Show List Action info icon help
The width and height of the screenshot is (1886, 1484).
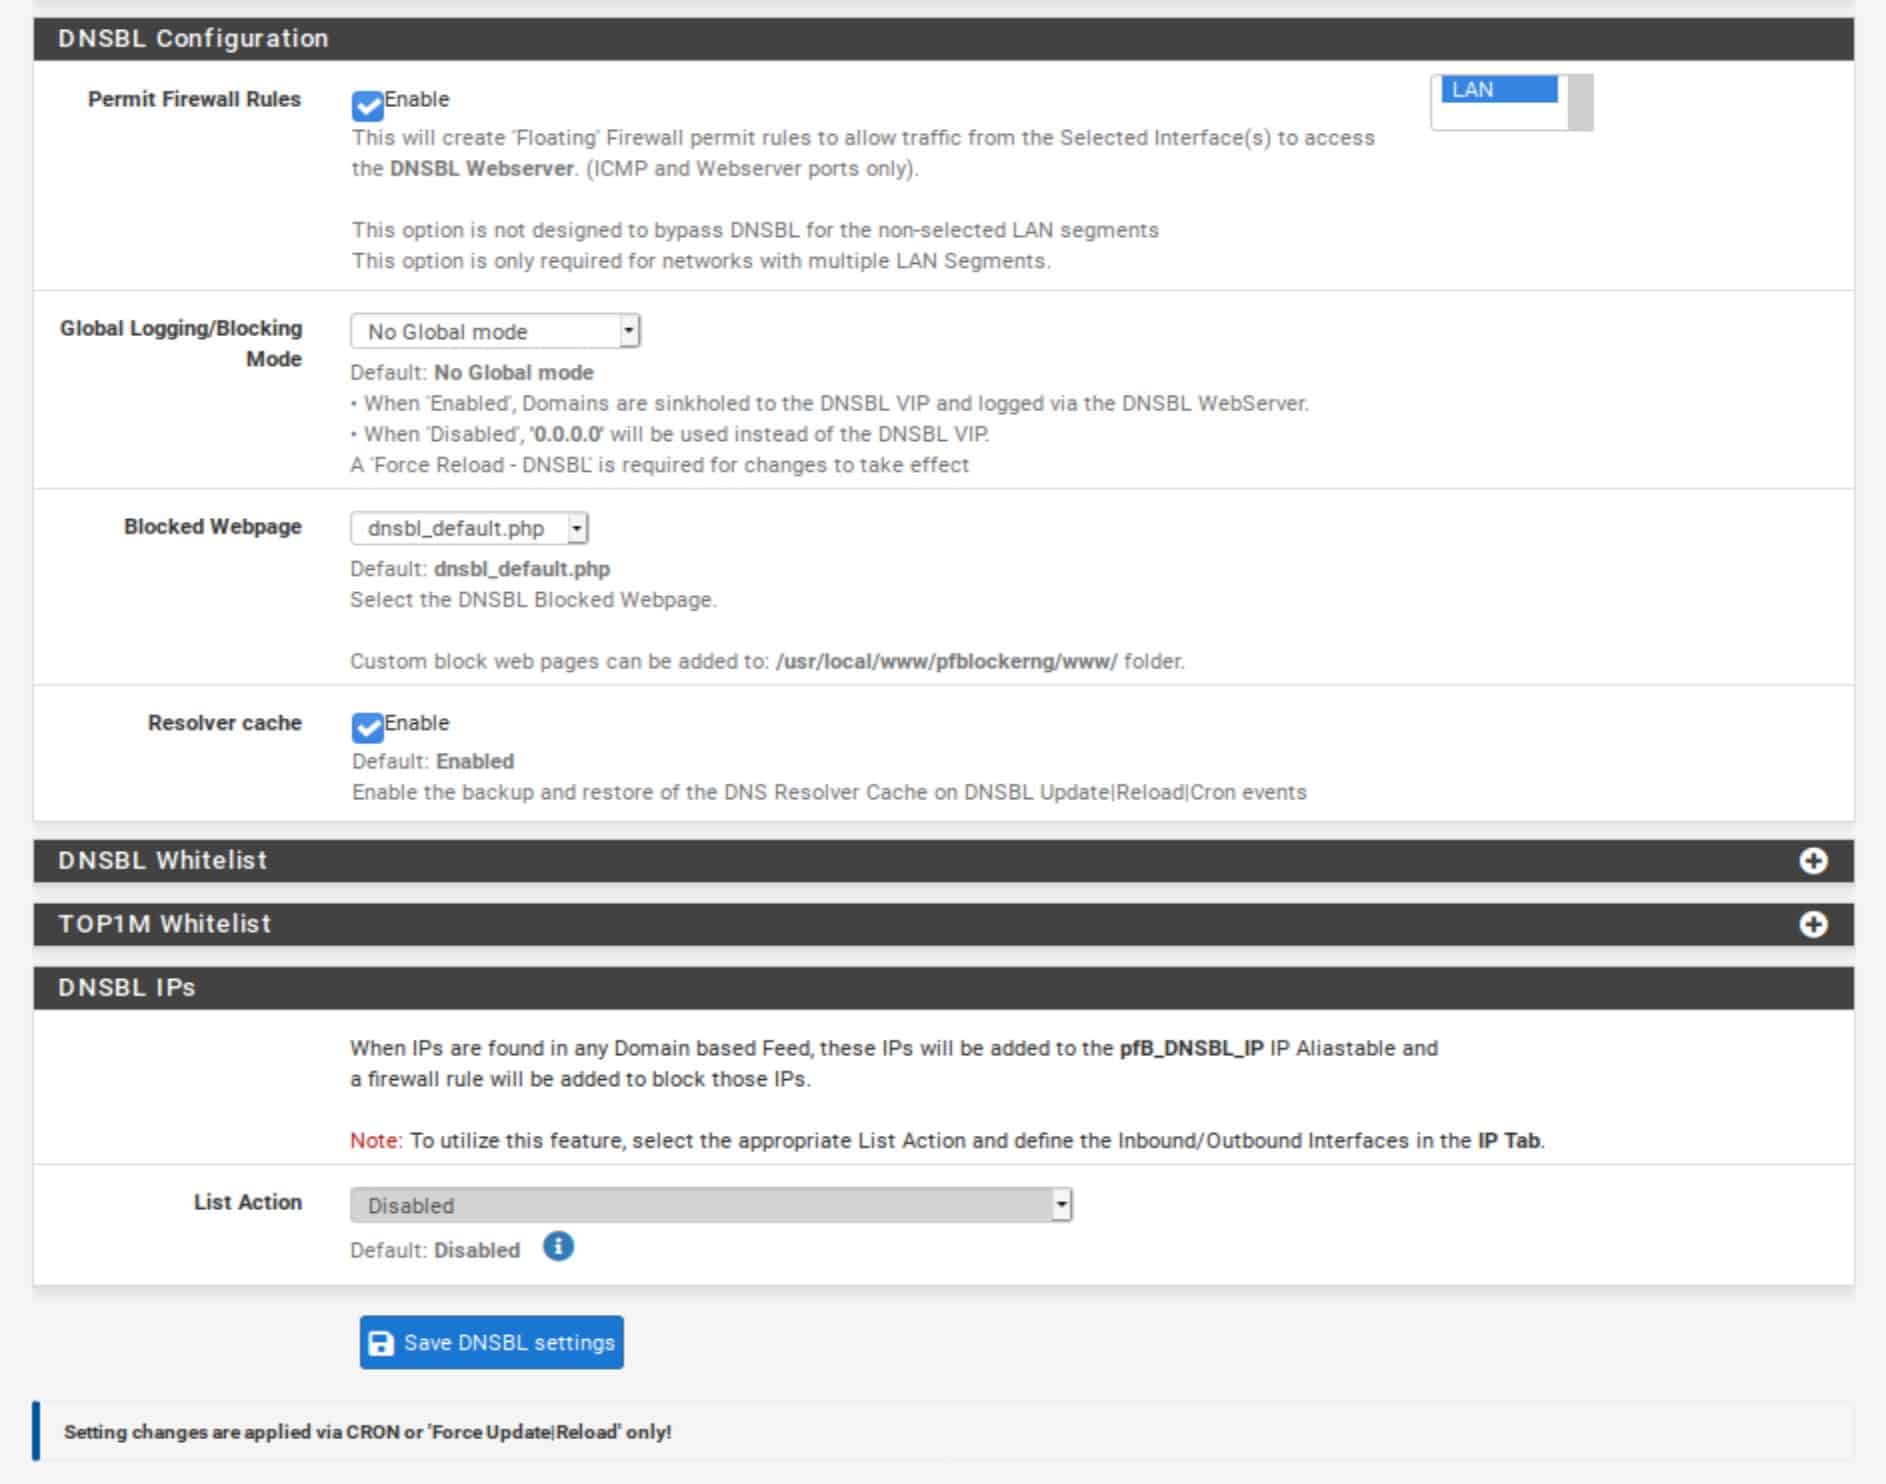[558, 1247]
